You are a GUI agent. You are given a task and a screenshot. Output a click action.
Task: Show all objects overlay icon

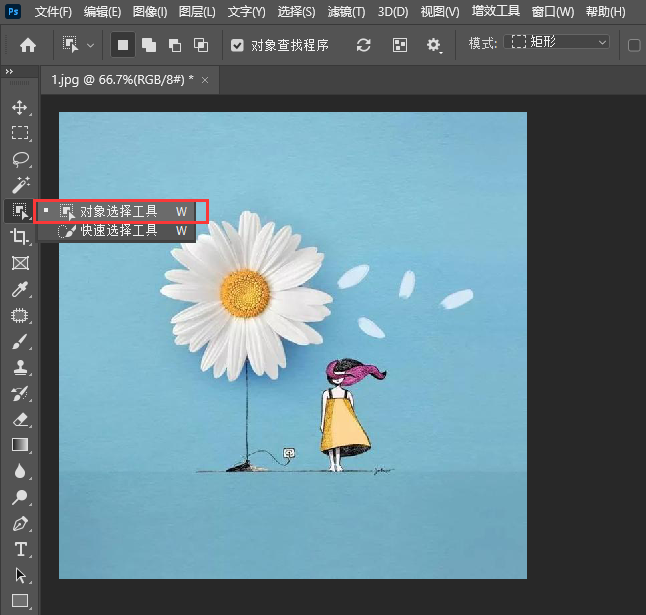tap(400, 45)
